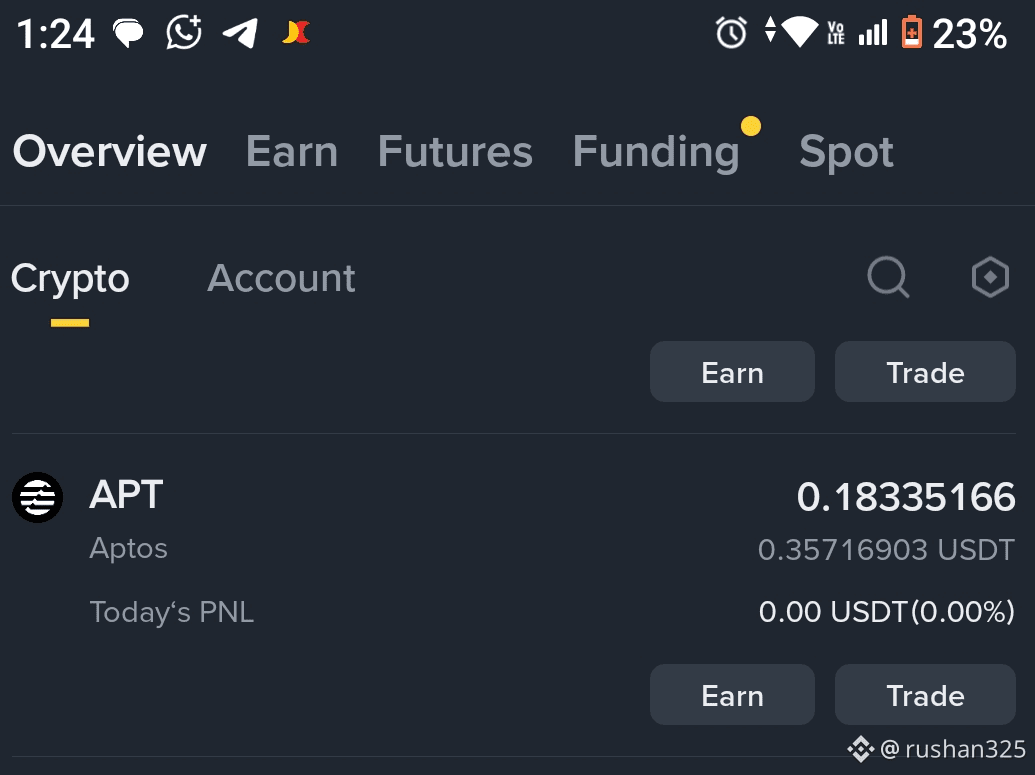Open the Funding tab with notification dot
Screen dimensions: 1035x775
coord(656,151)
